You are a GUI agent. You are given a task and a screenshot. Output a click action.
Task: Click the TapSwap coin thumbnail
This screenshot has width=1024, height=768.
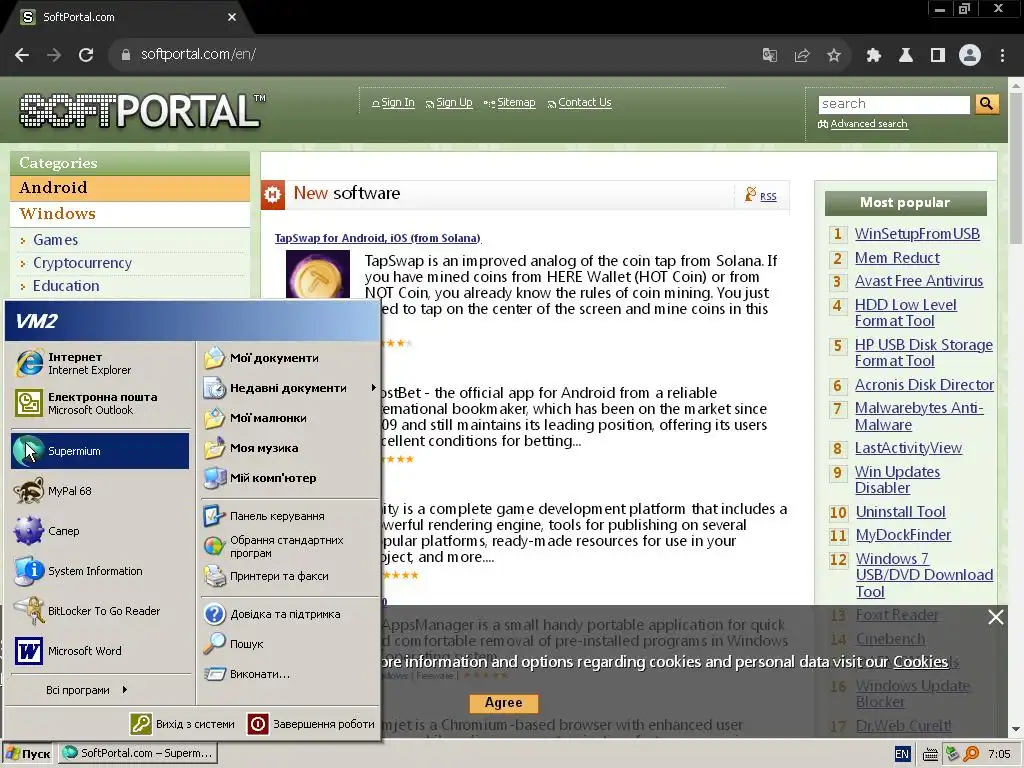click(317, 275)
